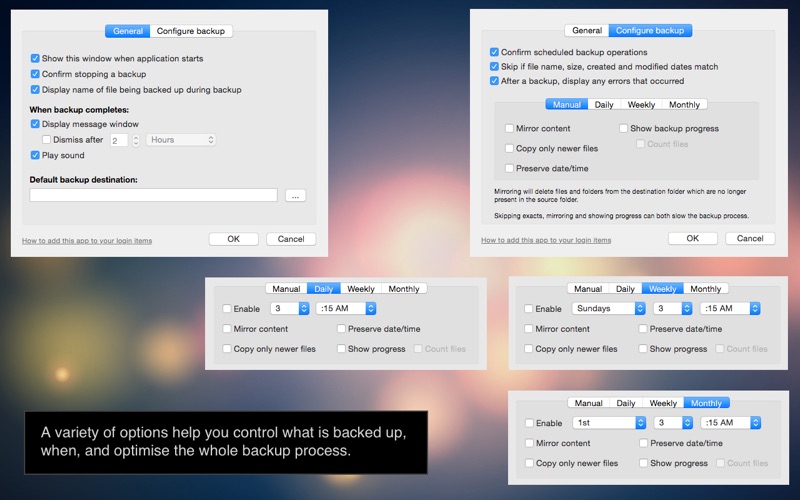Enable the Dismiss after checkbox
This screenshot has height=500, width=800.
point(47,140)
